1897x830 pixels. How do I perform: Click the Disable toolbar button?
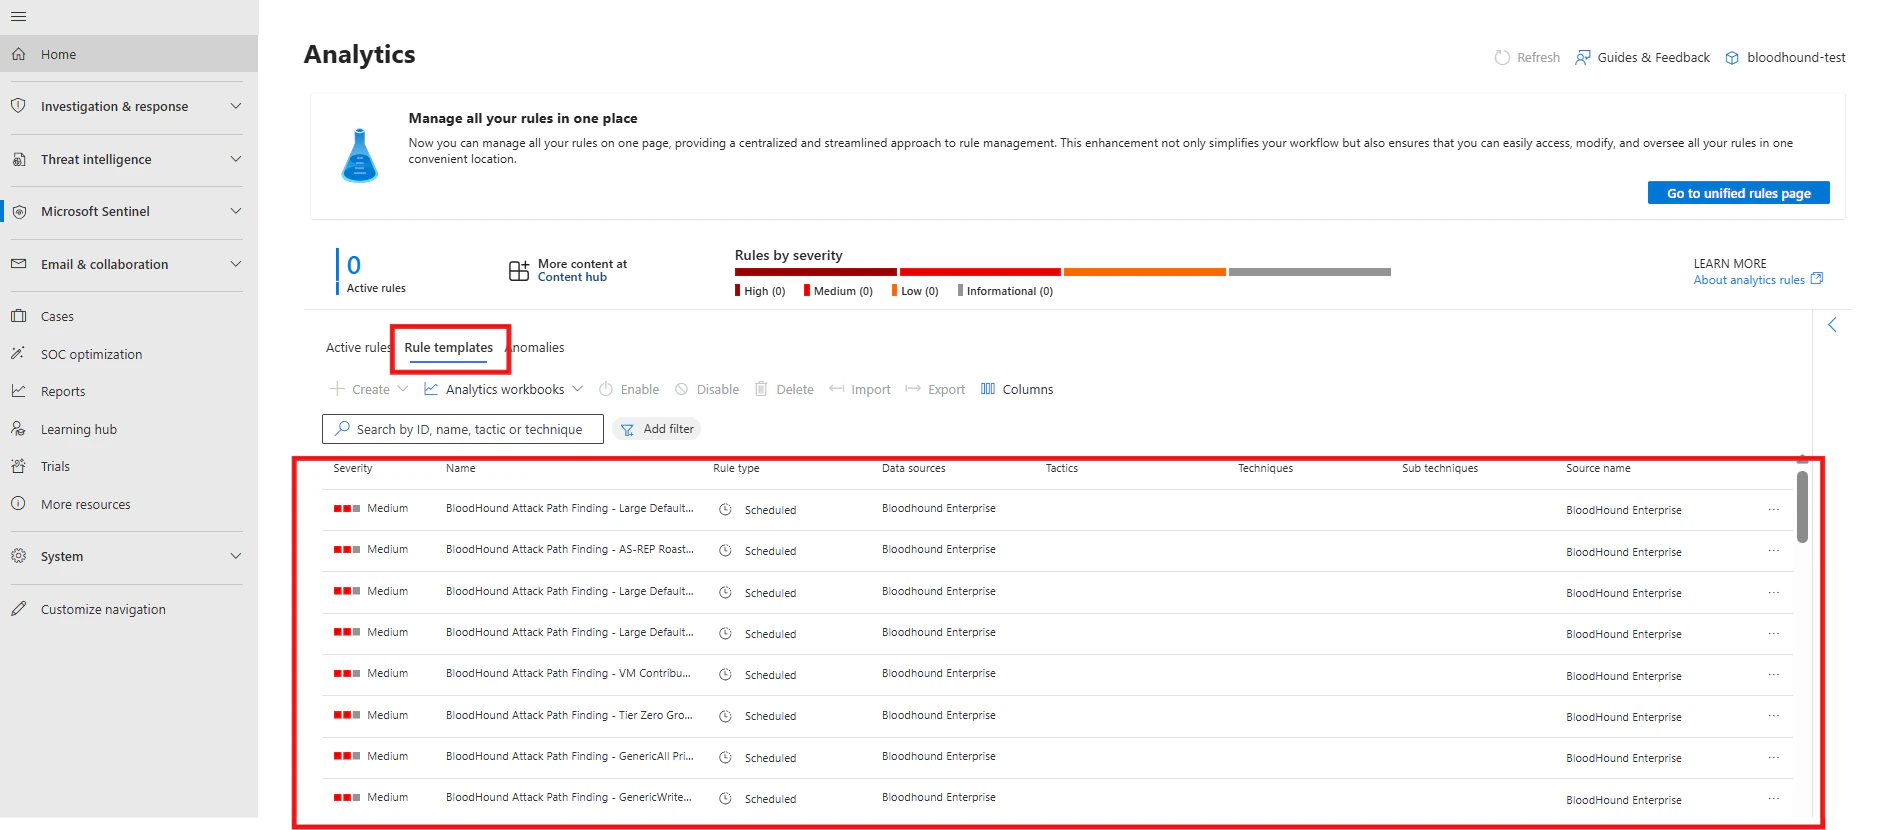point(707,389)
